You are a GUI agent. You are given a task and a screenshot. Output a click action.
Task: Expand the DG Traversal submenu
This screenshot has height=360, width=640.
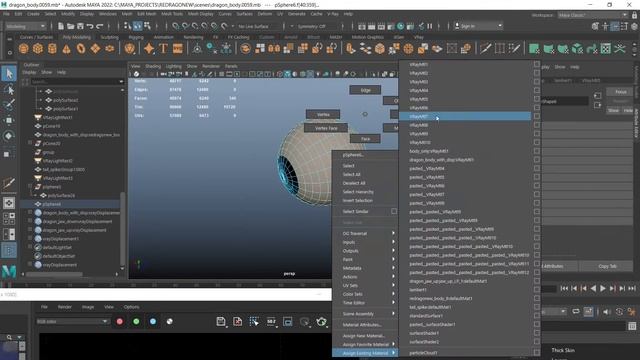365,233
